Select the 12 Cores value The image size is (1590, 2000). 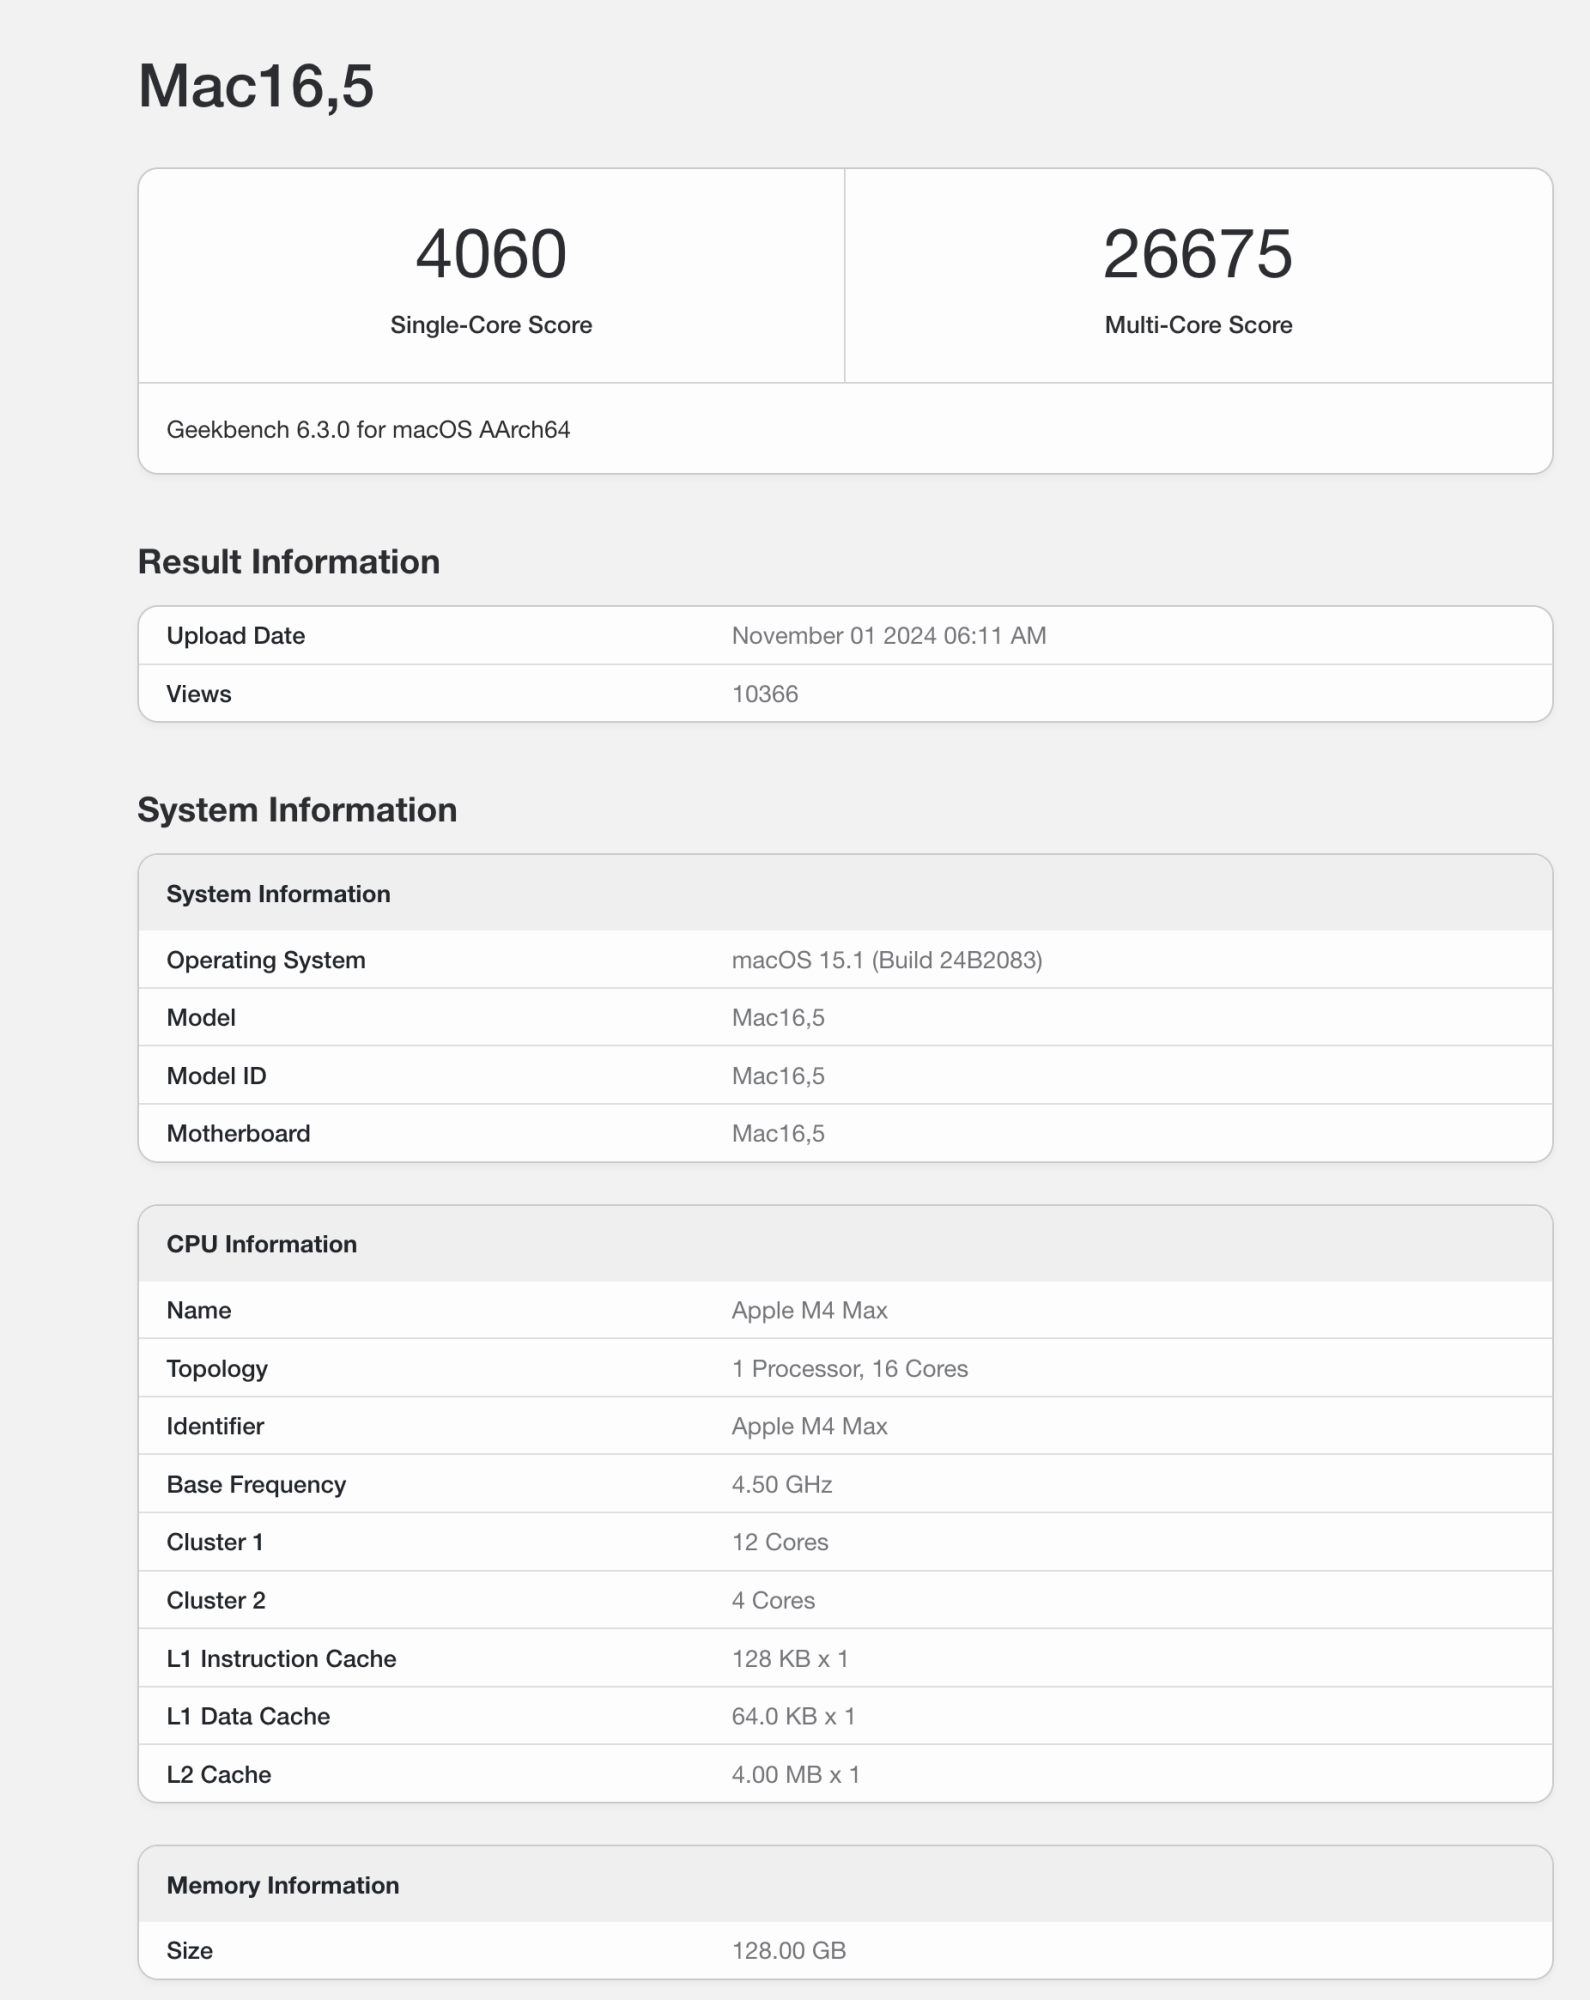780,1542
